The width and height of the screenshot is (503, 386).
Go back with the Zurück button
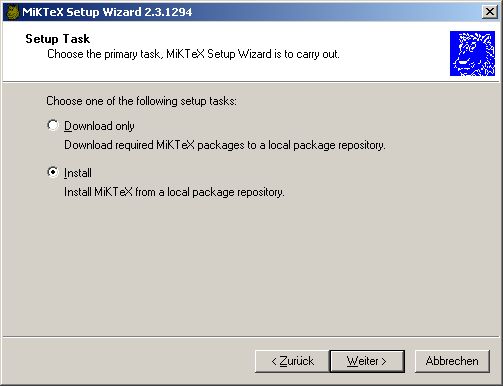(292, 361)
